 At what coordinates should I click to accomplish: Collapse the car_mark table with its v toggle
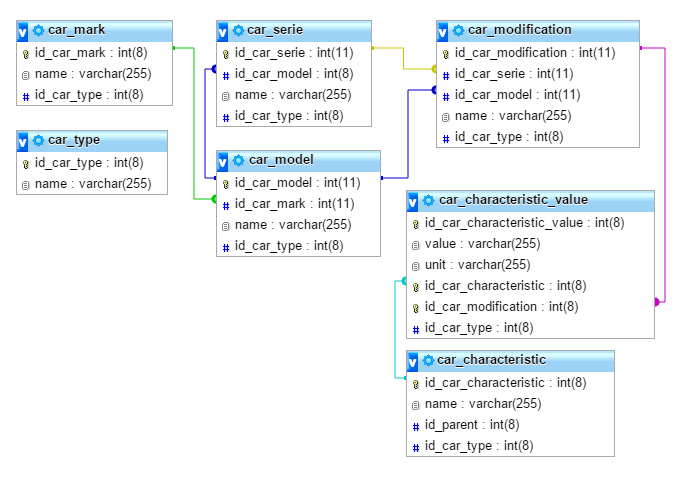(x=23, y=31)
